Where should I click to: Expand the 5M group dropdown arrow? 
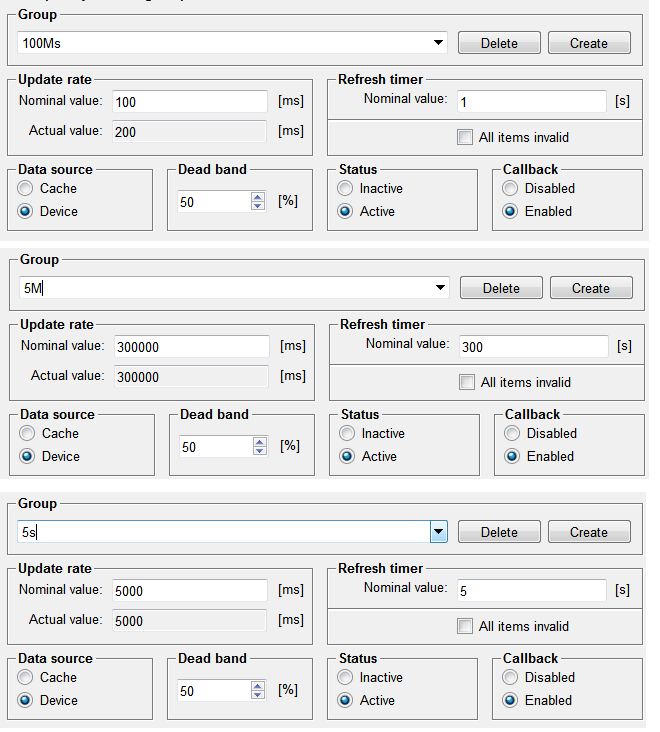click(x=440, y=288)
